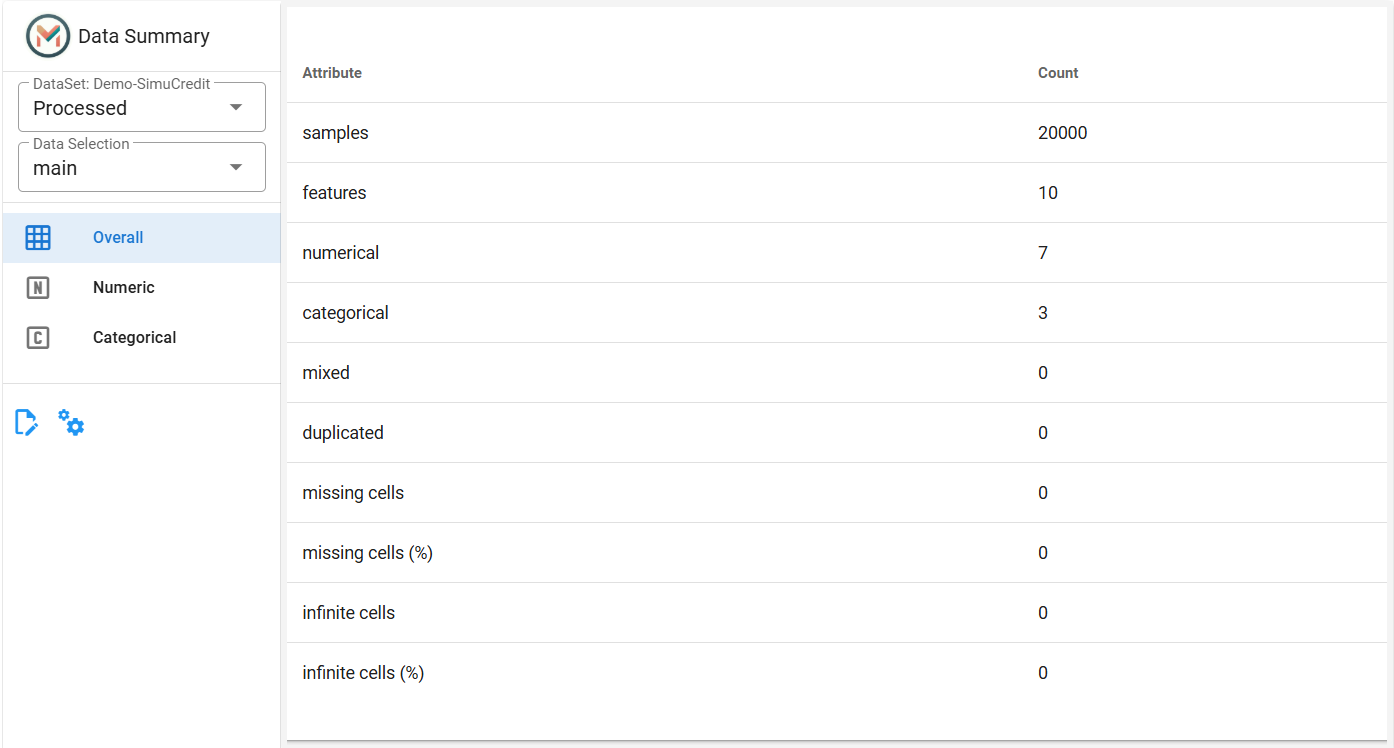Click the missing cells (%) row
Viewport: 1394px width, 748px height.
click(837, 553)
